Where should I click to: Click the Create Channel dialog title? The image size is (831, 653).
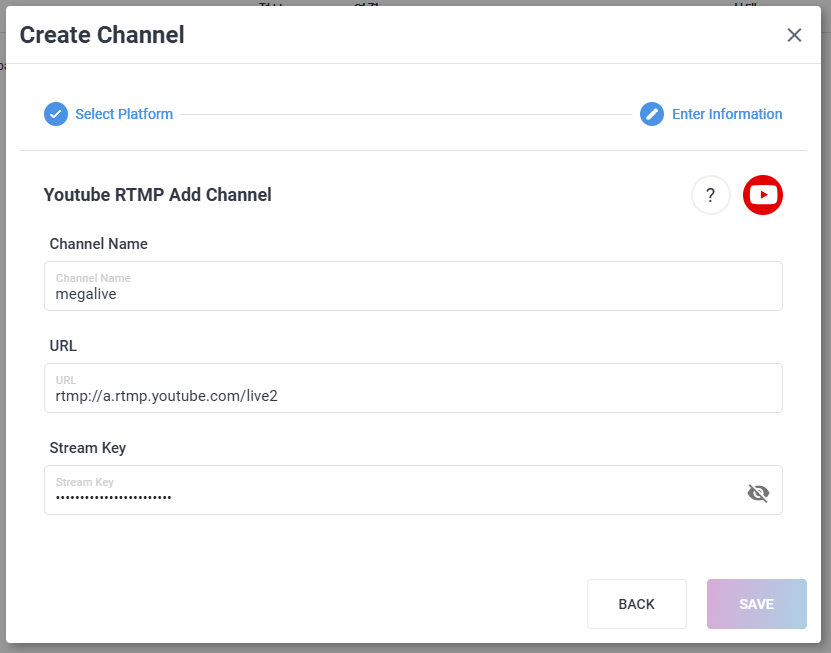click(x=102, y=35)
